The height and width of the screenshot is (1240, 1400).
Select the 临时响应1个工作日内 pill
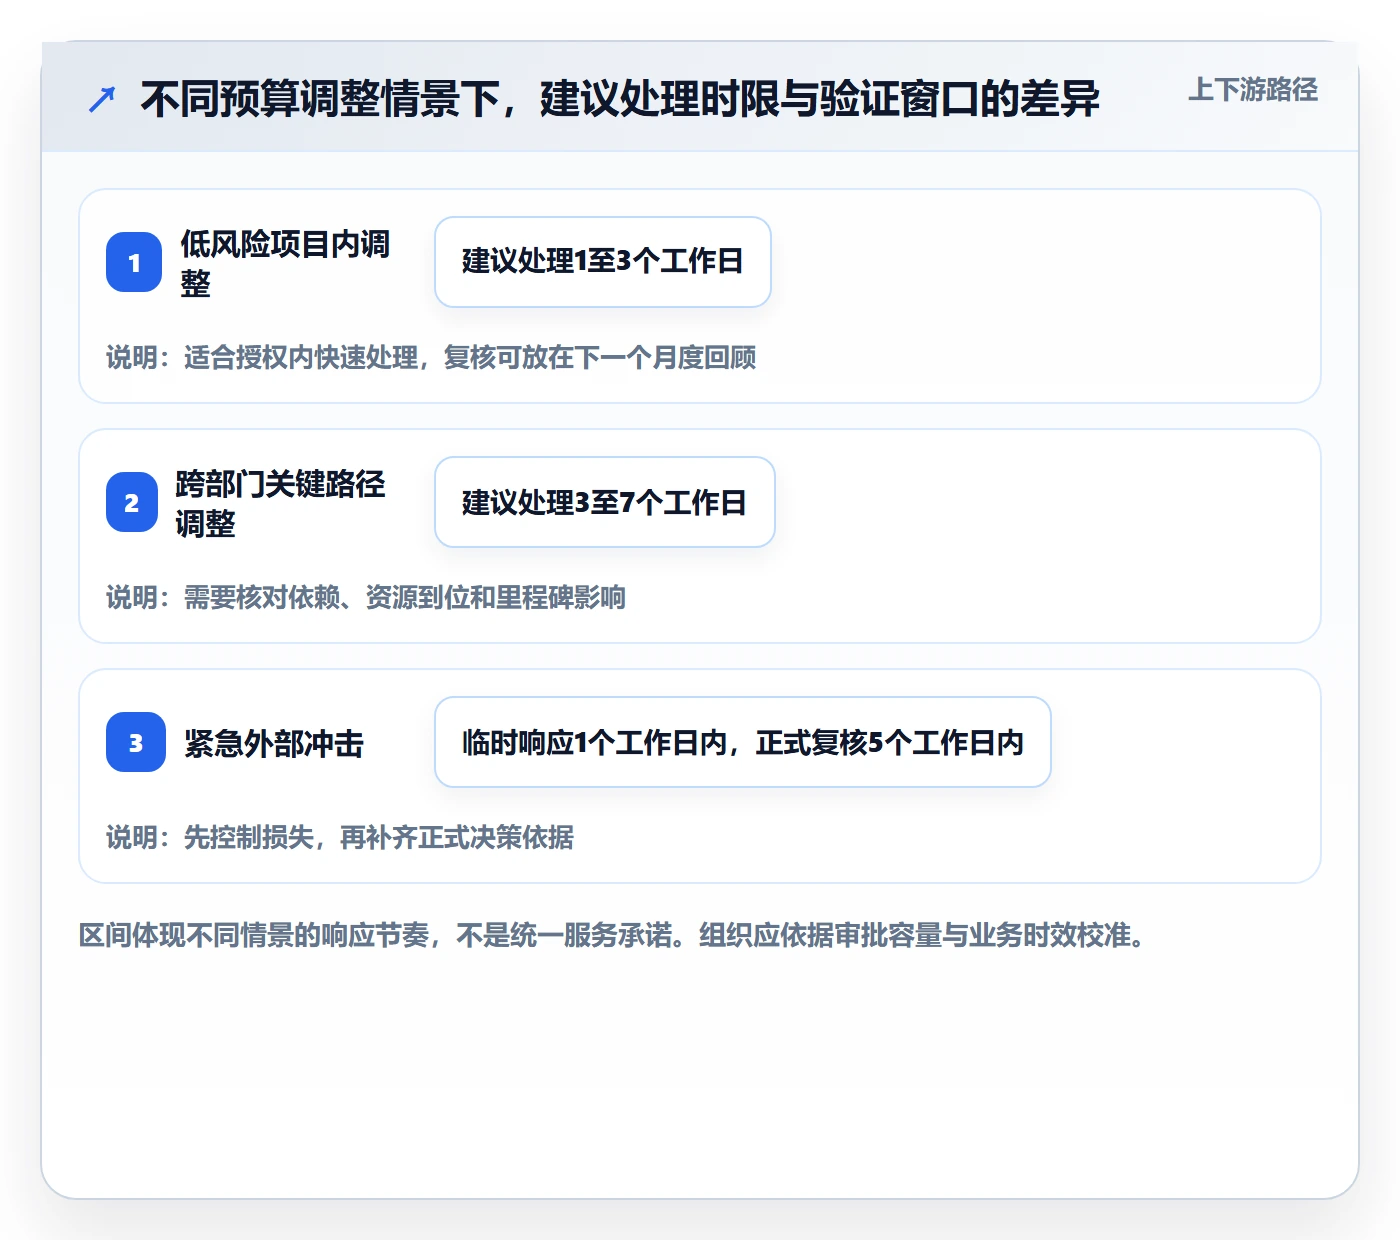click(743, 742)
